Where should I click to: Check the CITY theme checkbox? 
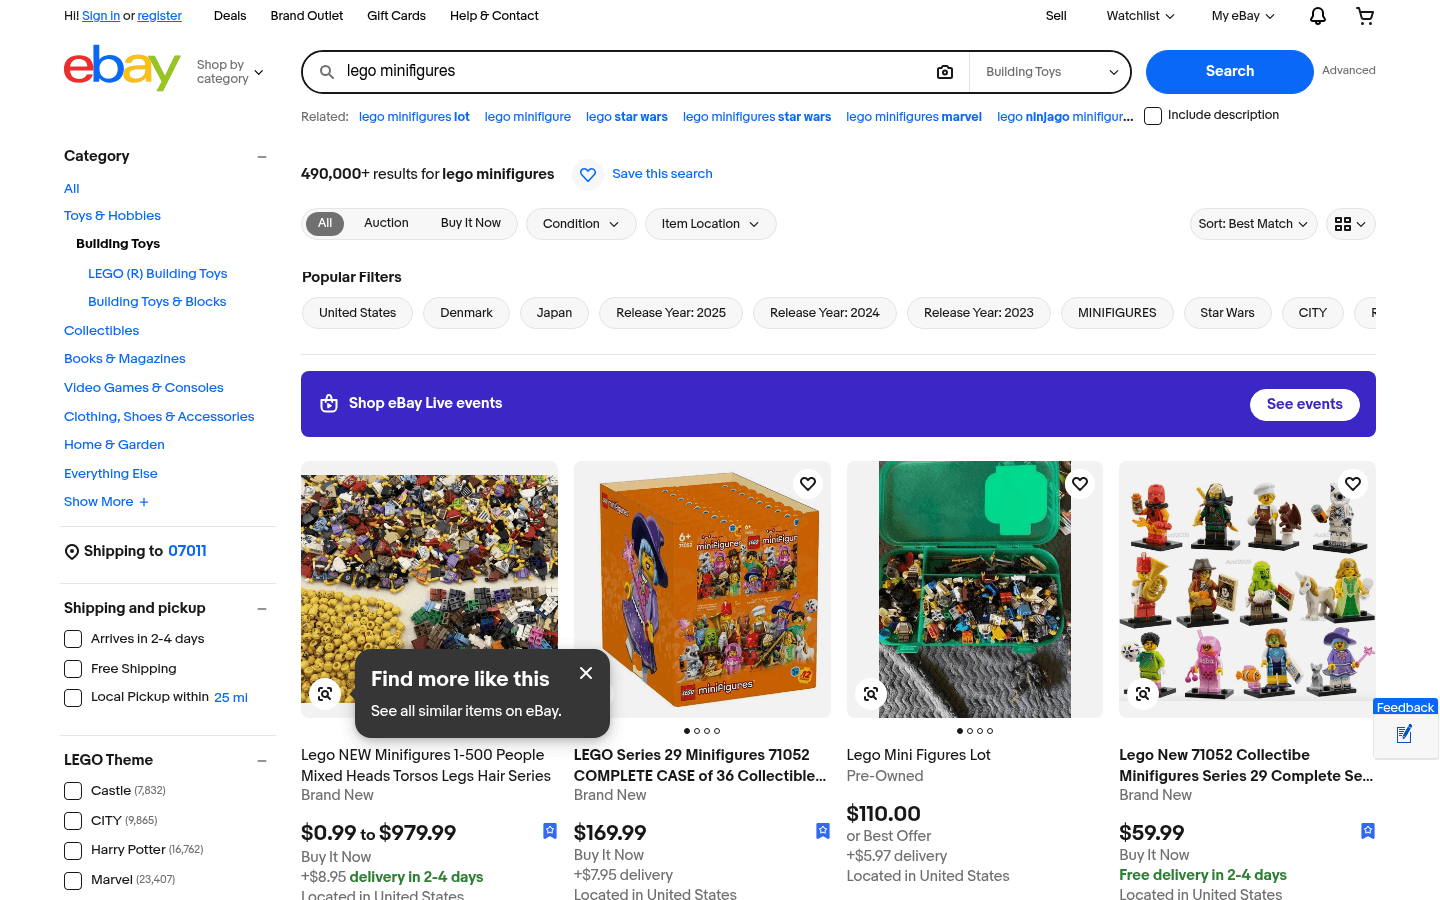pos(73,821)
